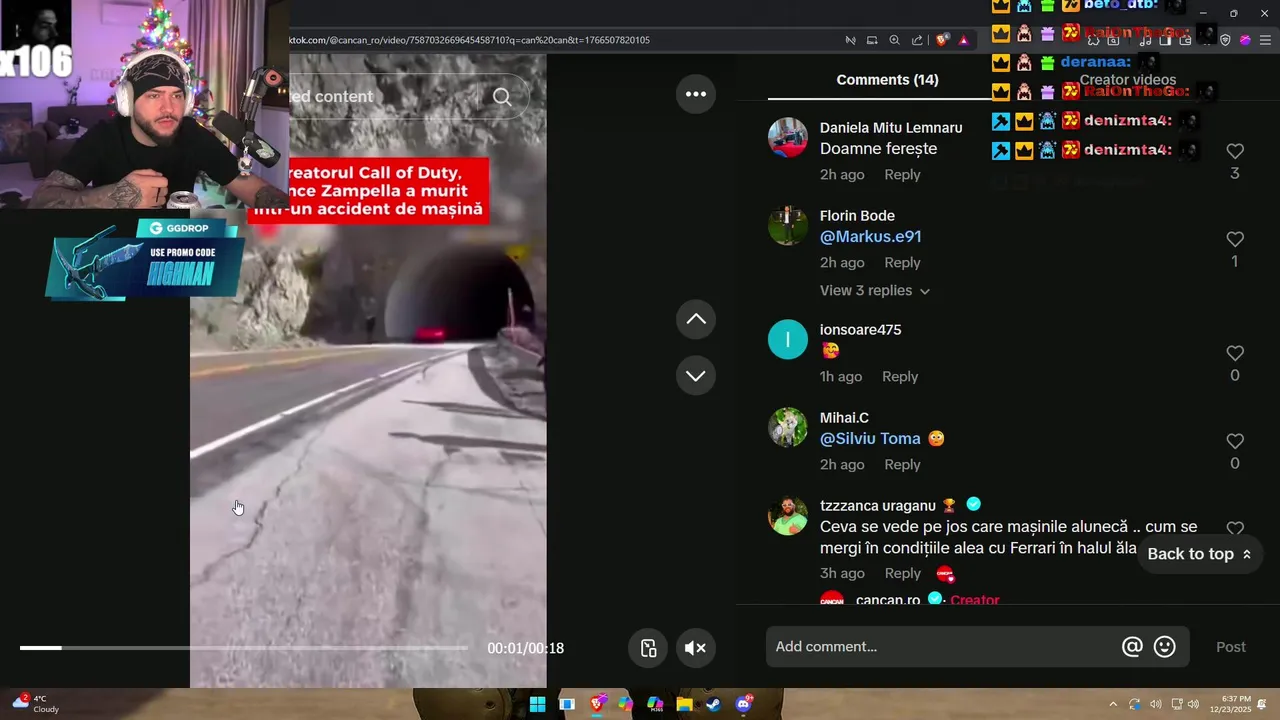The image size is (1280, 720).
Task: Switch to the Comments (14) tab
Action: [x=887, y=80]
